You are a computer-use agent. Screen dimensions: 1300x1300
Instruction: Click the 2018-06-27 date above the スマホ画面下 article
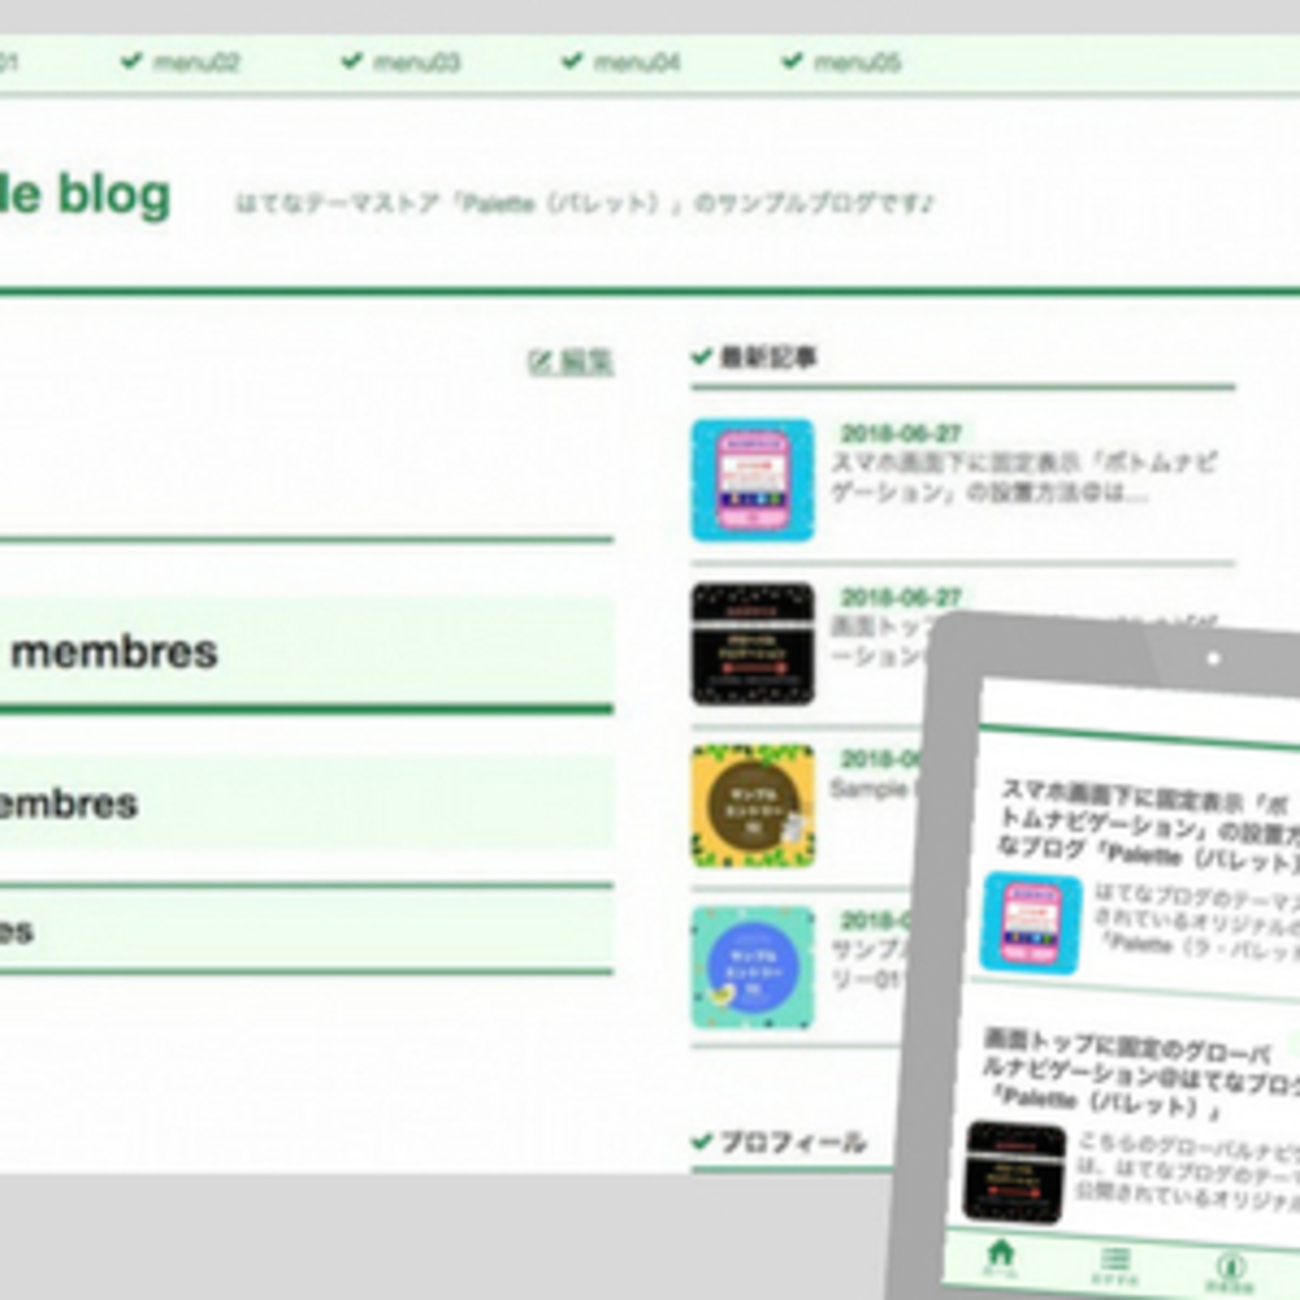click(900, 433)
